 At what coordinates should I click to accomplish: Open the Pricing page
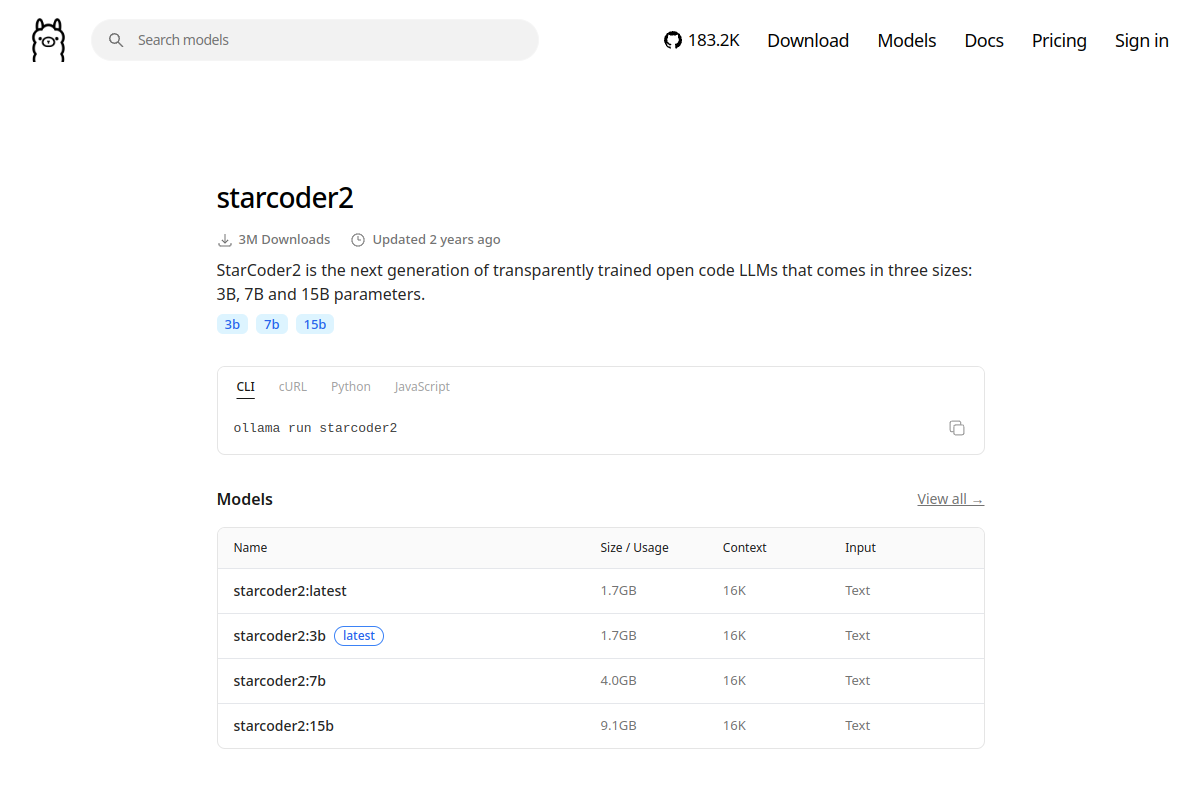pos(1059,40)
